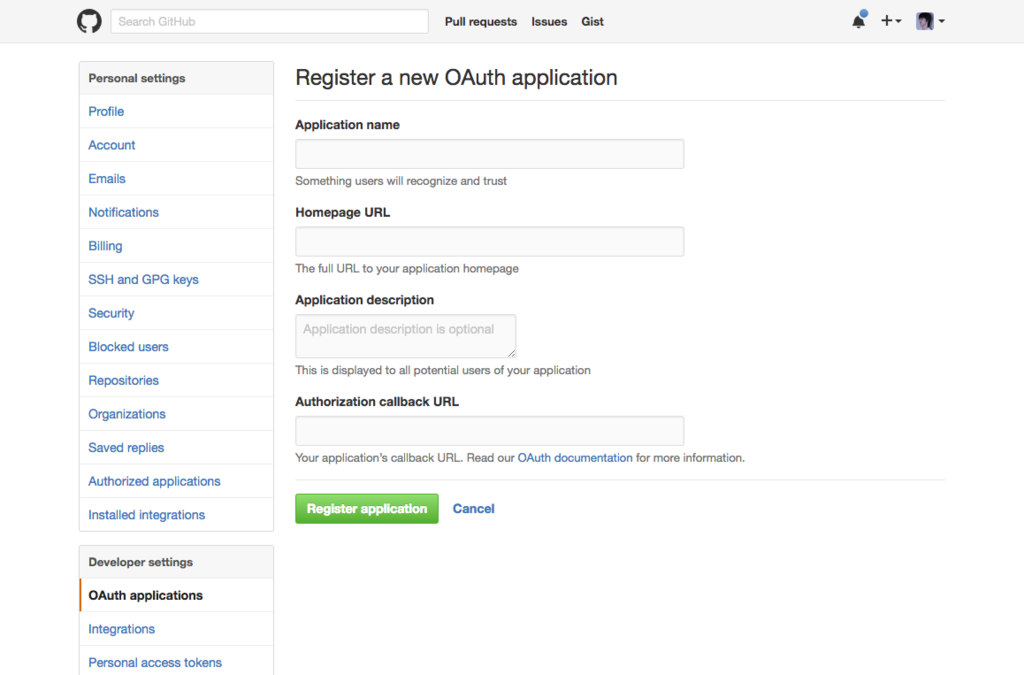Open the create new dropdown plus icon
The width and height of the screenshot is (1024, 675).
[886, 21]
